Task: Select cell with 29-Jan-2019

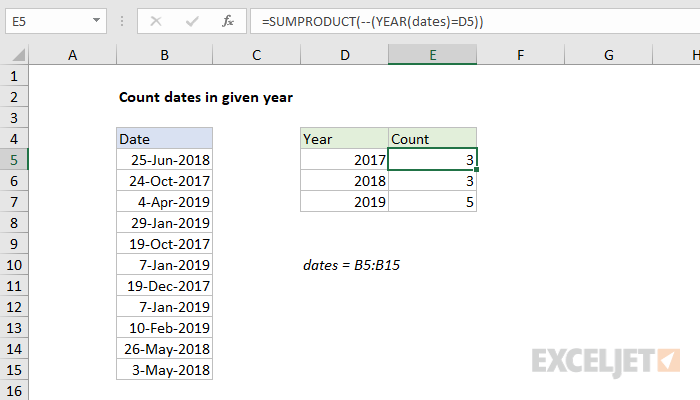Action: pos(164,223)
